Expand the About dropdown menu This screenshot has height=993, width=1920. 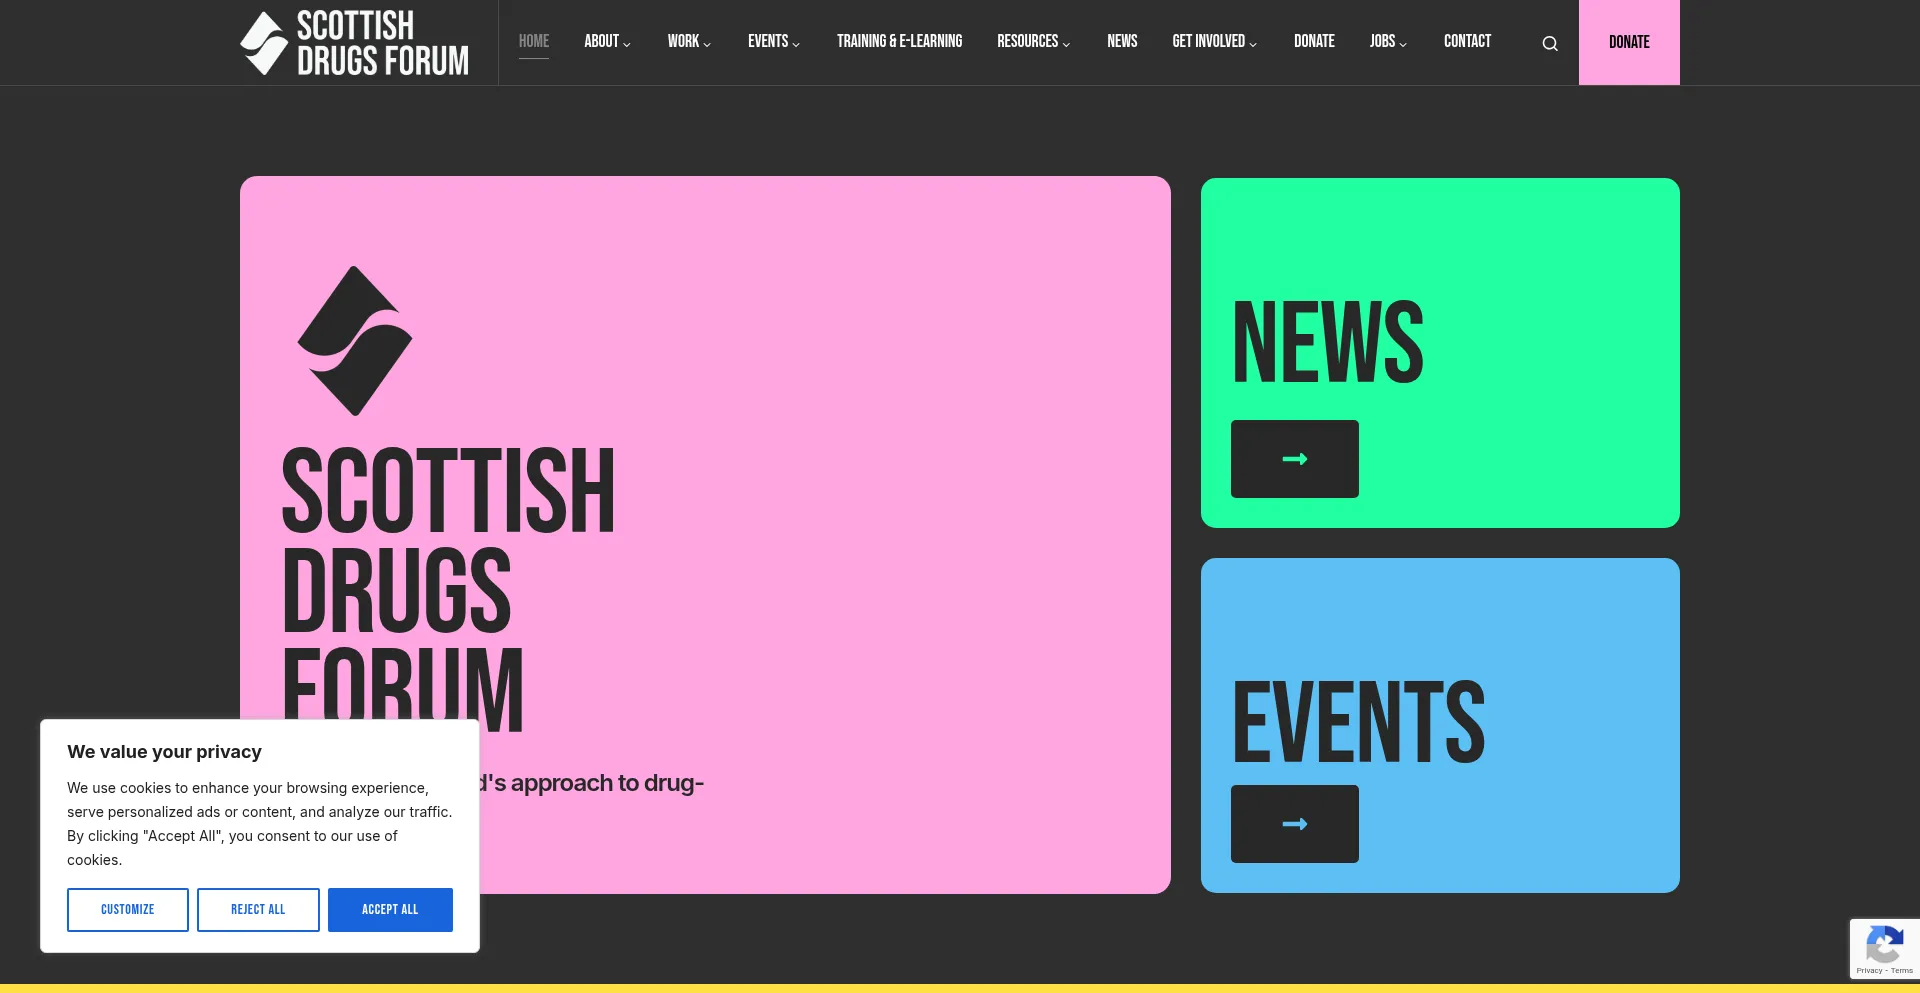(607, 42)
